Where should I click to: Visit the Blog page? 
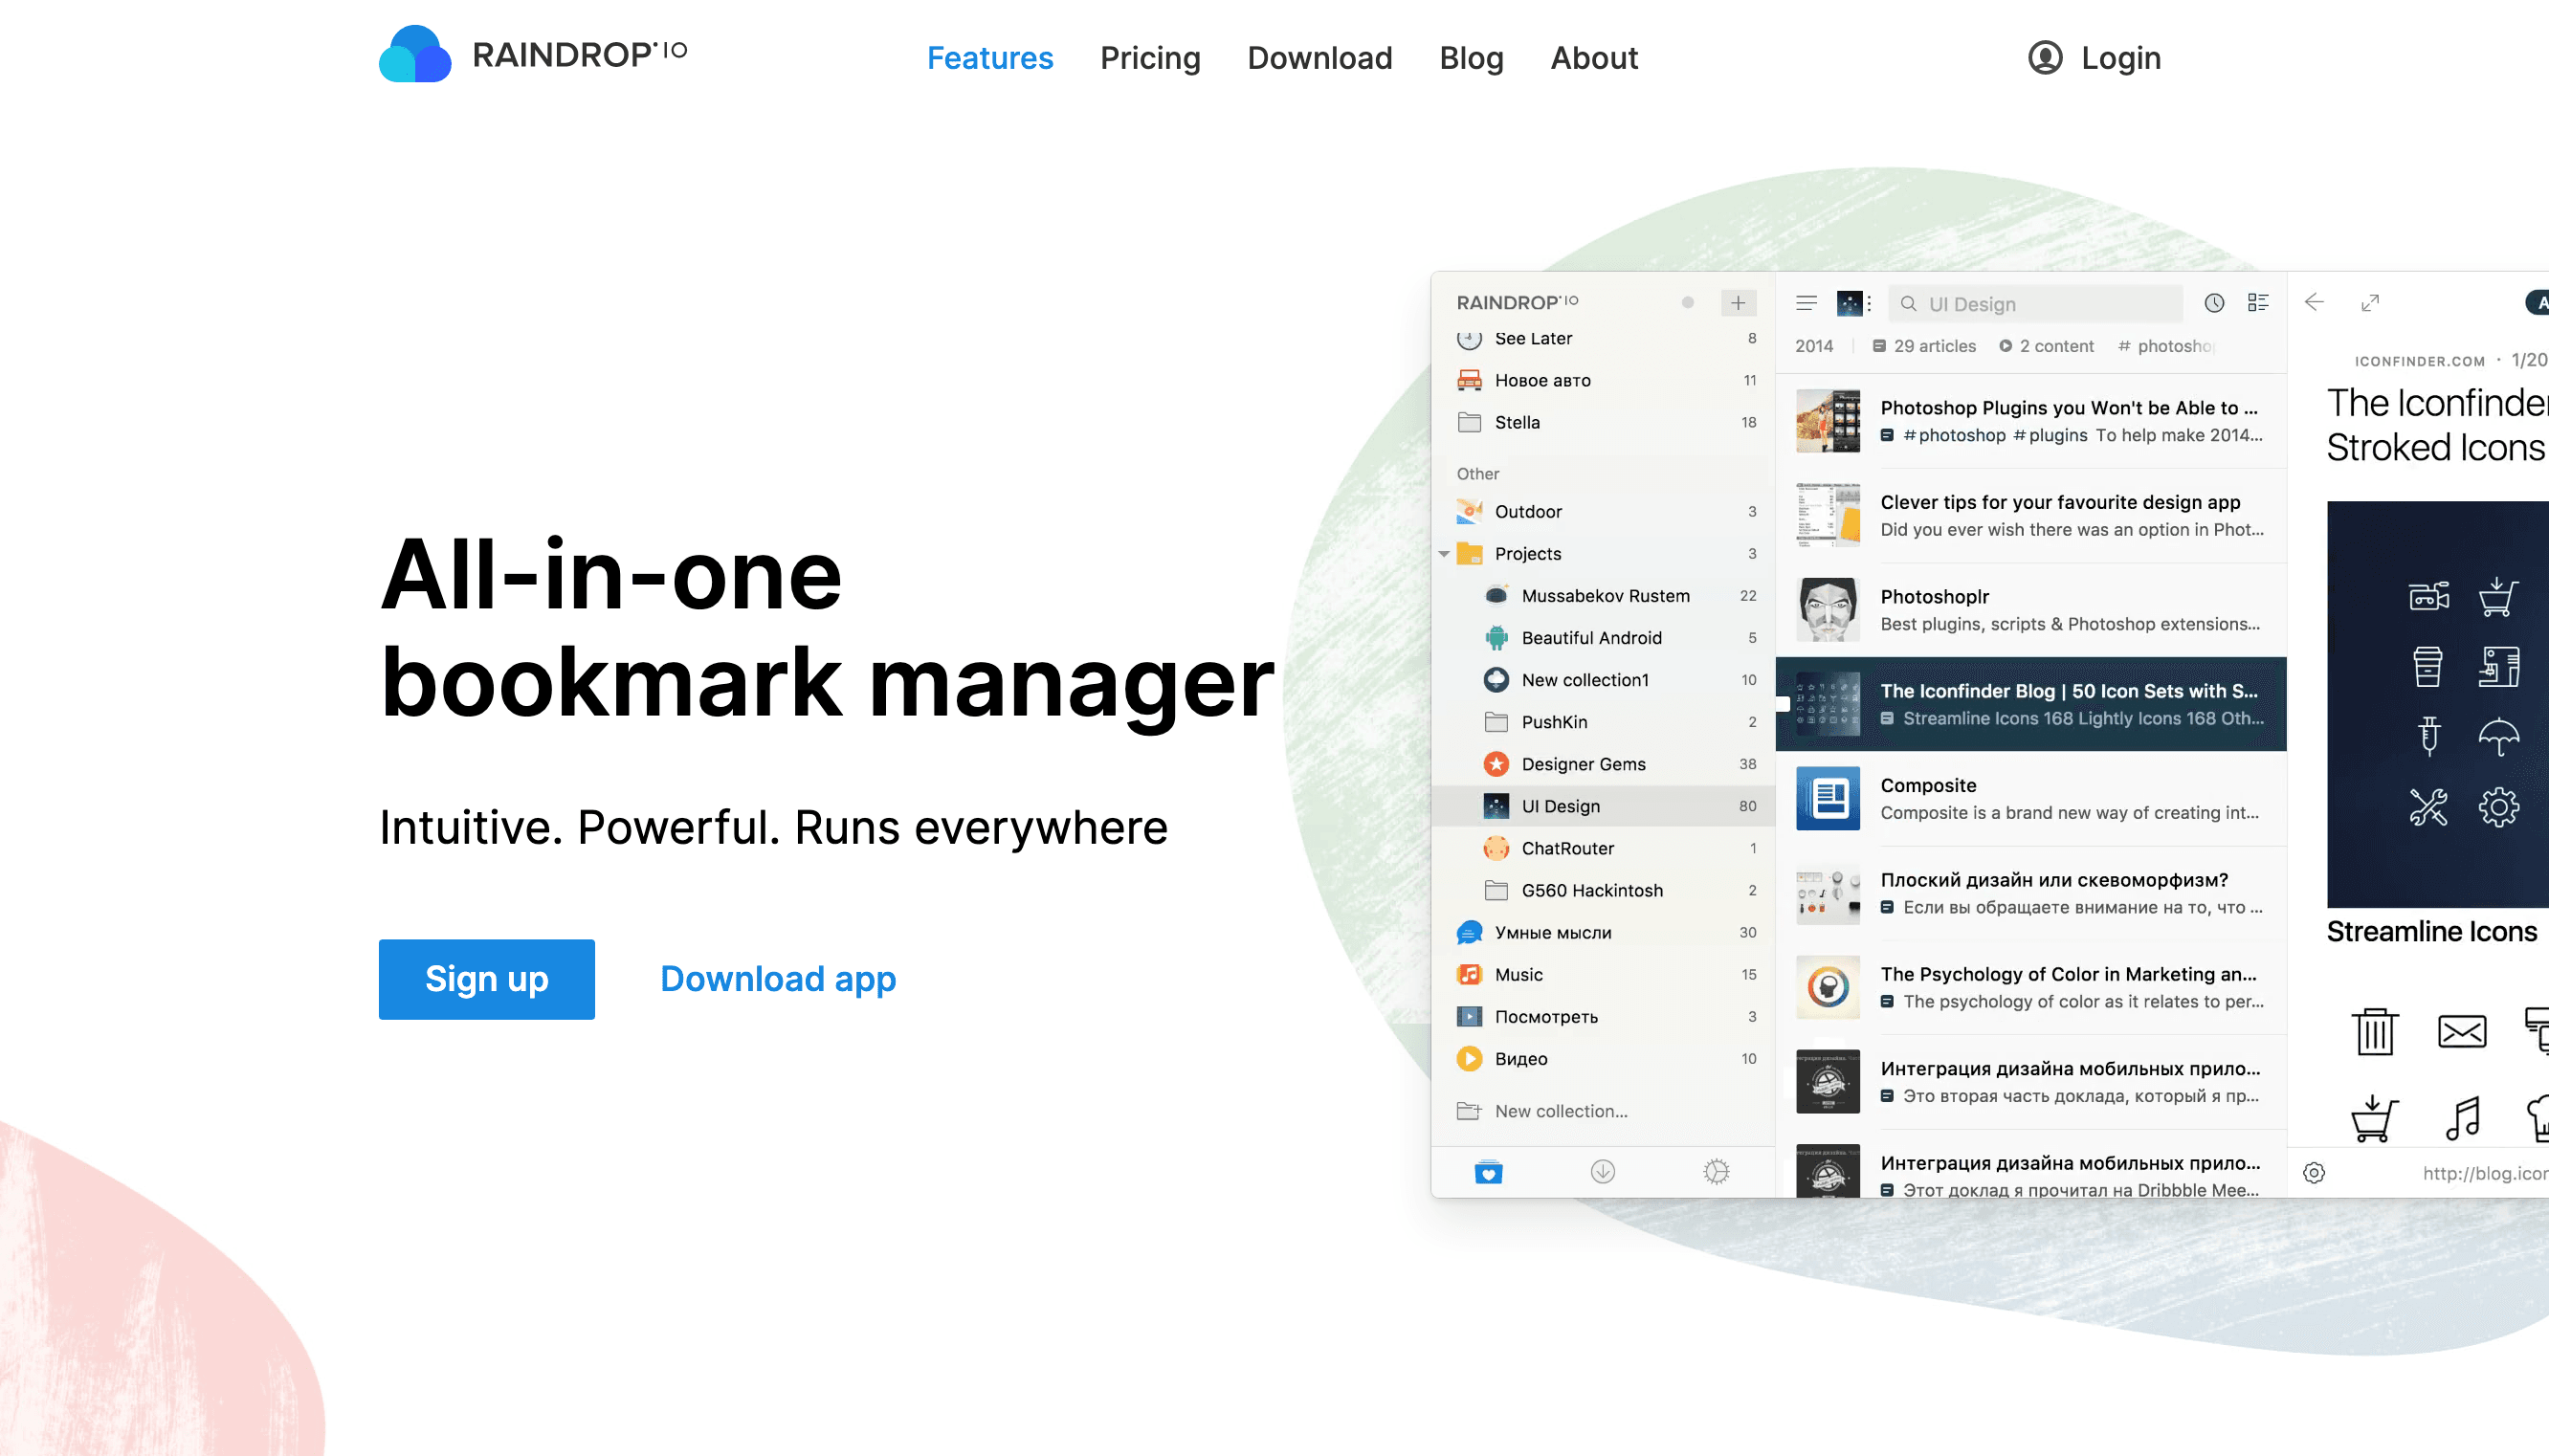tap(1471, 58)
